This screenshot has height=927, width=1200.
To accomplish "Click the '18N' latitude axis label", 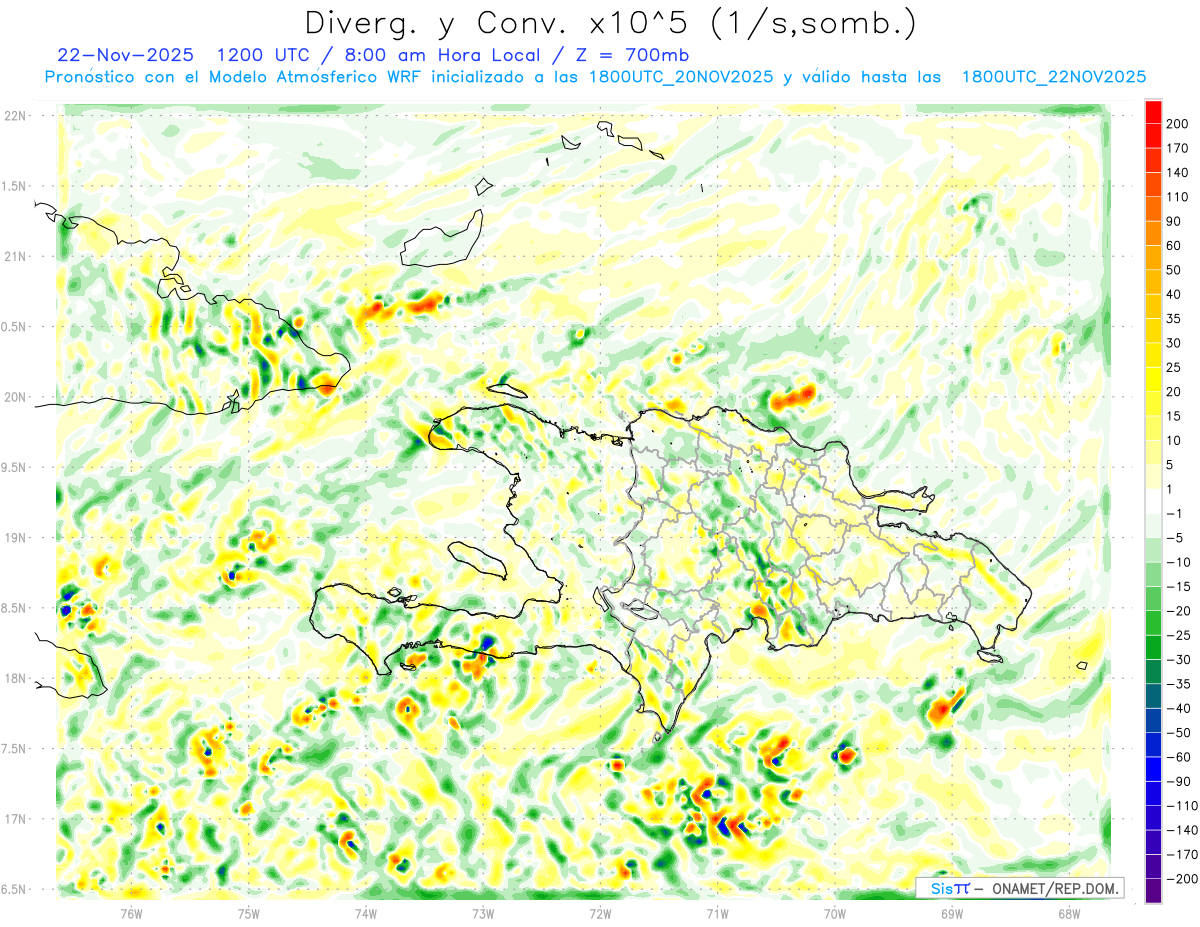I will click(14, 679).
